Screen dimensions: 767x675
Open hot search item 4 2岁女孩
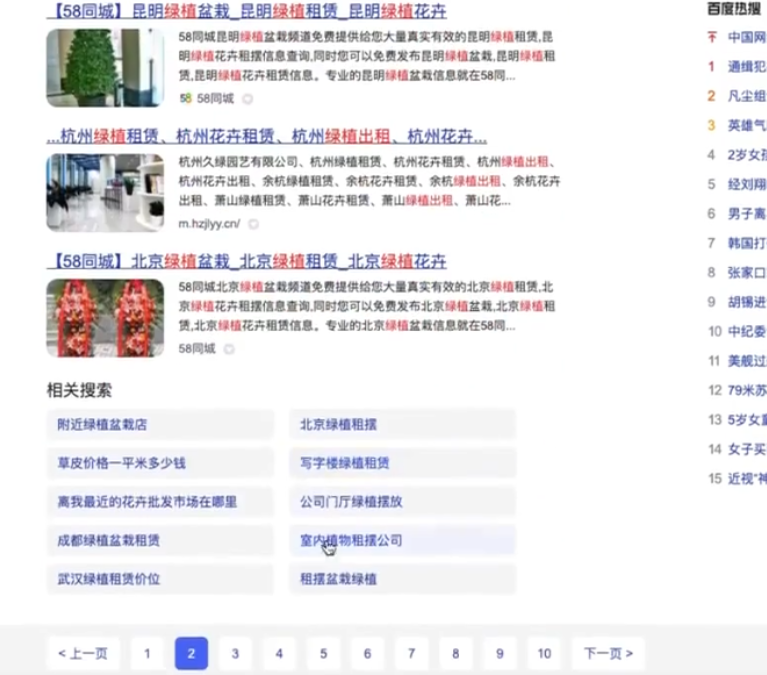click(747, 155)
